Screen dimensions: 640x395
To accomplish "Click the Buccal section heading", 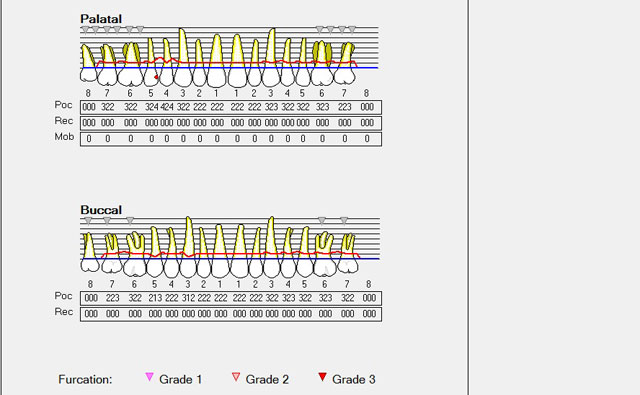I will [x=101, y=210].
